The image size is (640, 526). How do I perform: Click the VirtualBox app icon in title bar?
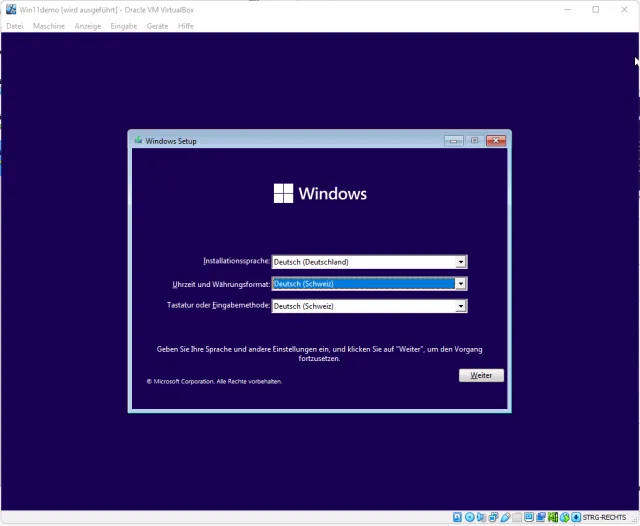[x=11, y=9]
